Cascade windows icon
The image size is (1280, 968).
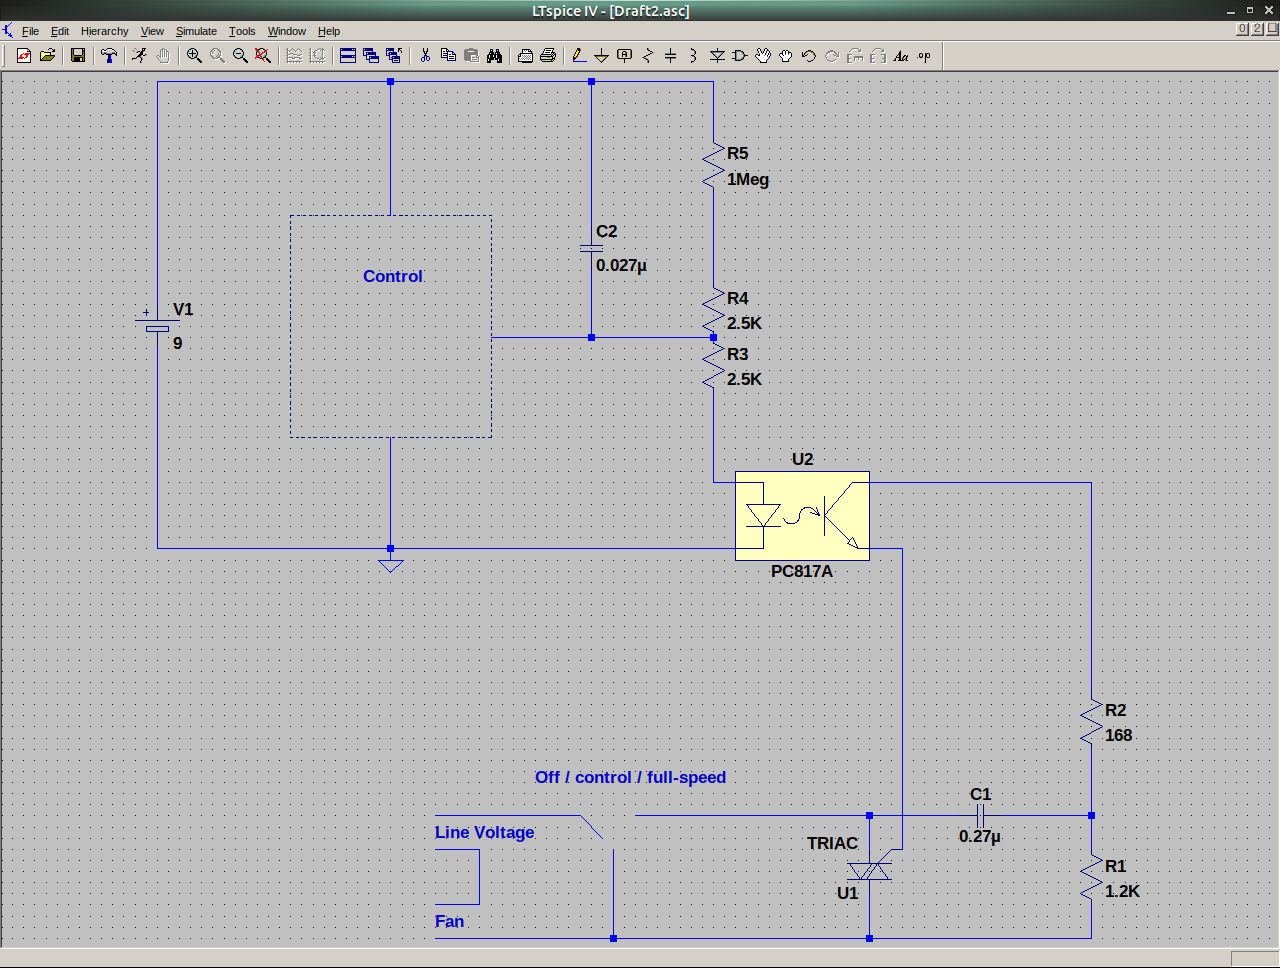pyautogui.click(x=371, y=56)
